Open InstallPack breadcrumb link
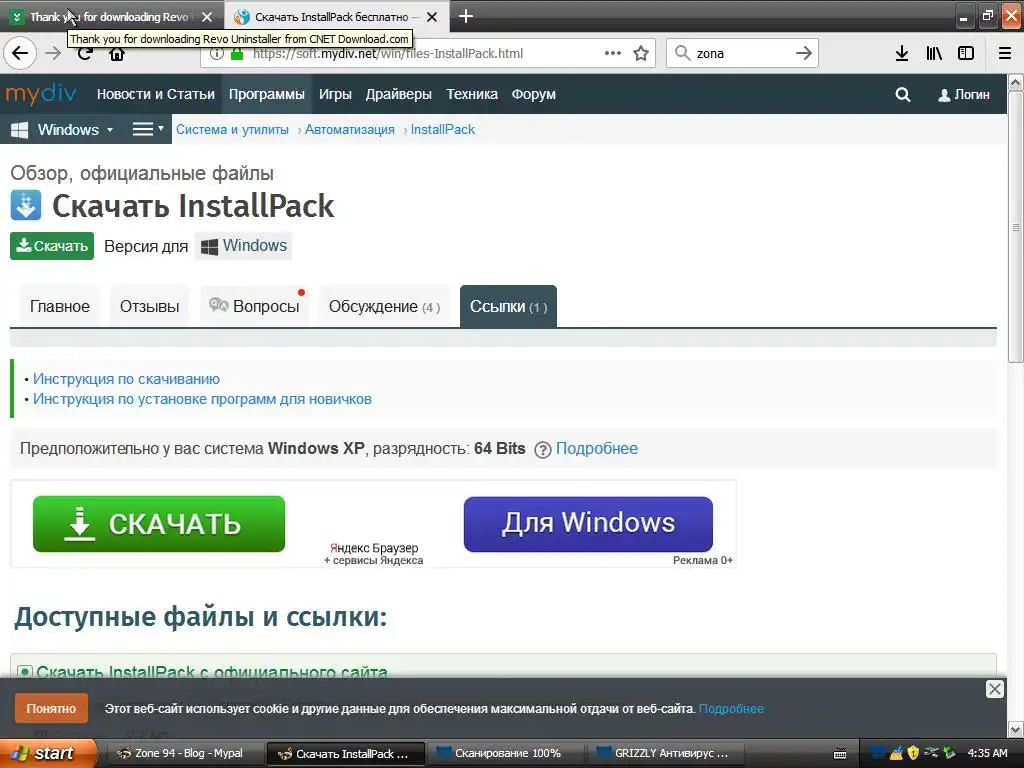 (442, 129)
